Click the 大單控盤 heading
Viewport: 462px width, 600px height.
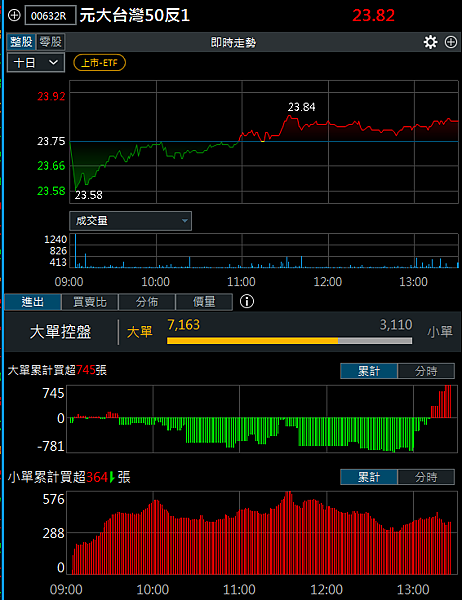click(60, 332)
